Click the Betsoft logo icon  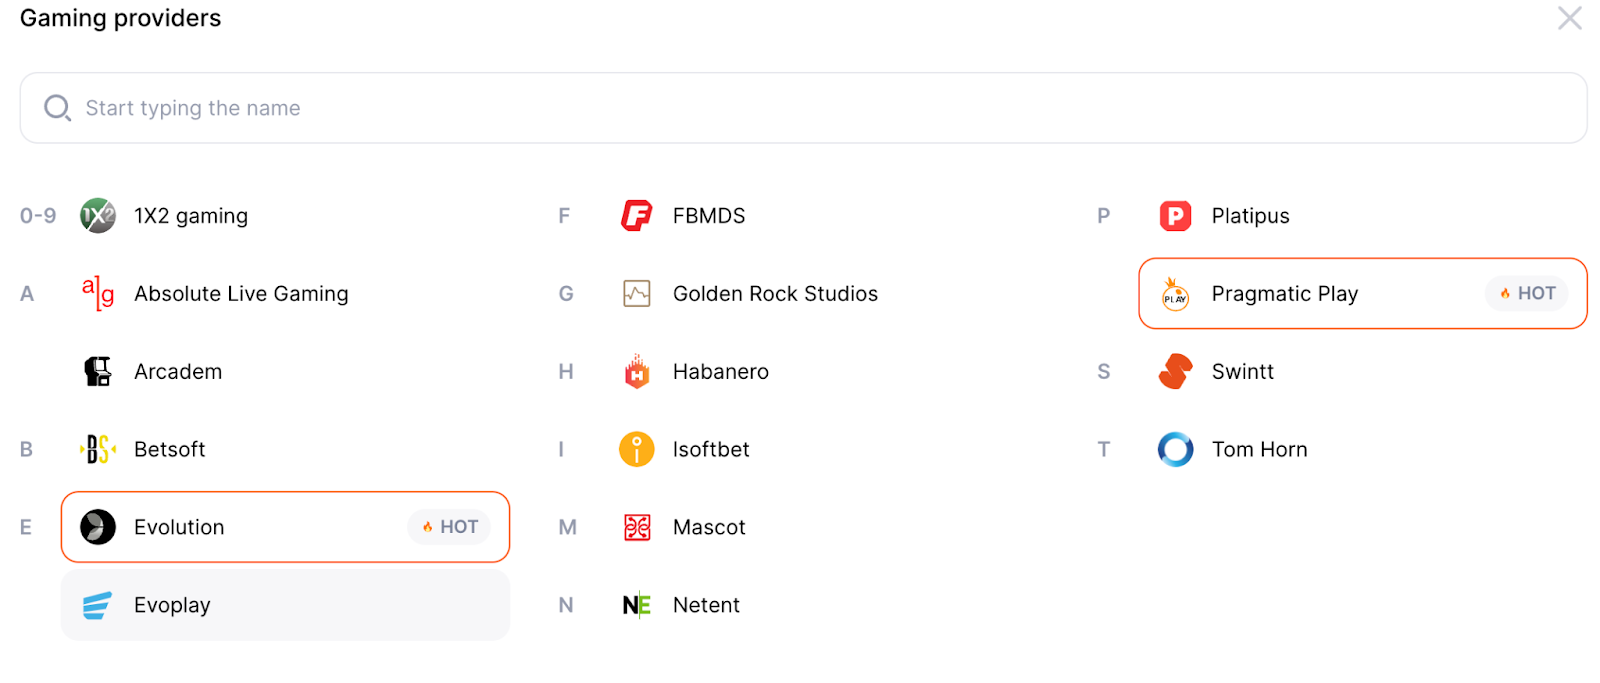tap(98, 449)
